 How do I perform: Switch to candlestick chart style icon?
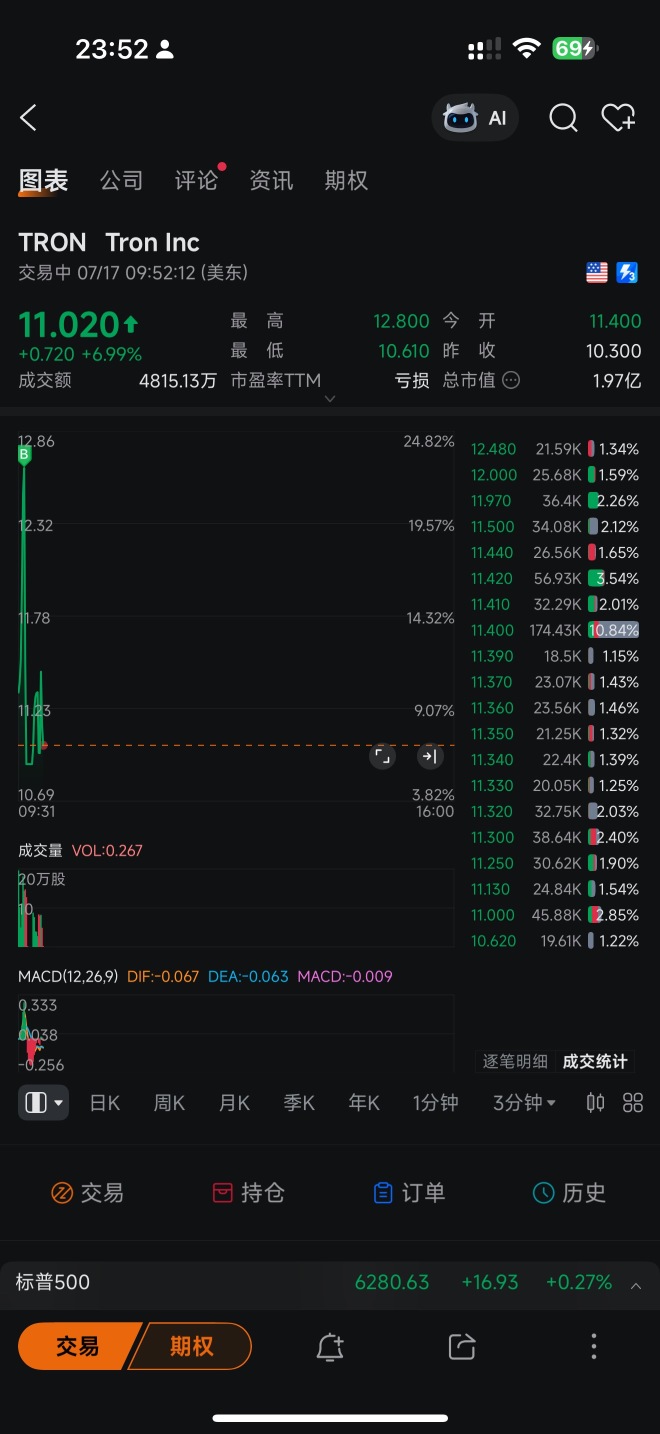coord(595,1103)
